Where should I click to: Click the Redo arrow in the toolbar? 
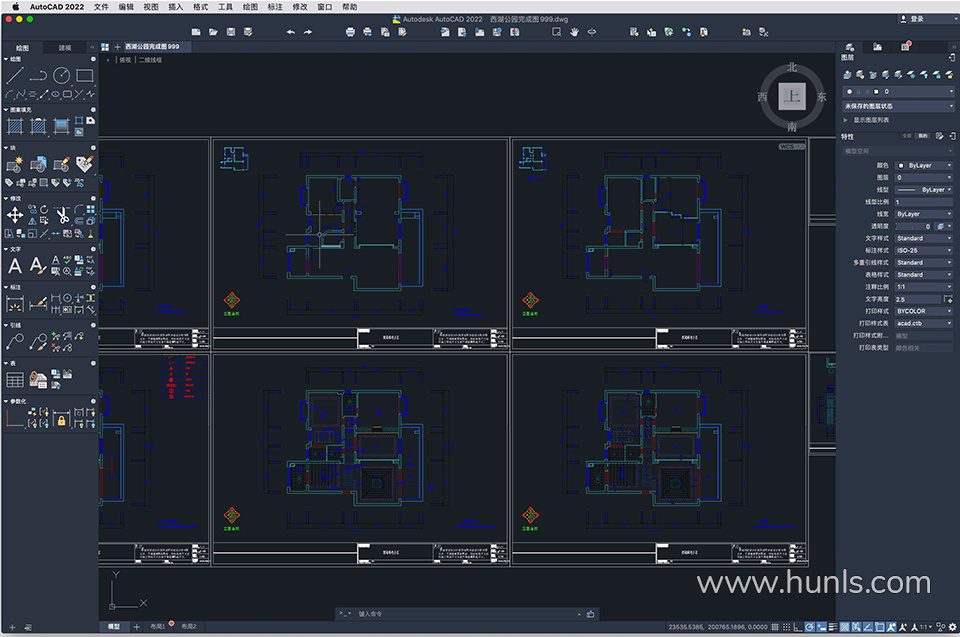(307, 32)
